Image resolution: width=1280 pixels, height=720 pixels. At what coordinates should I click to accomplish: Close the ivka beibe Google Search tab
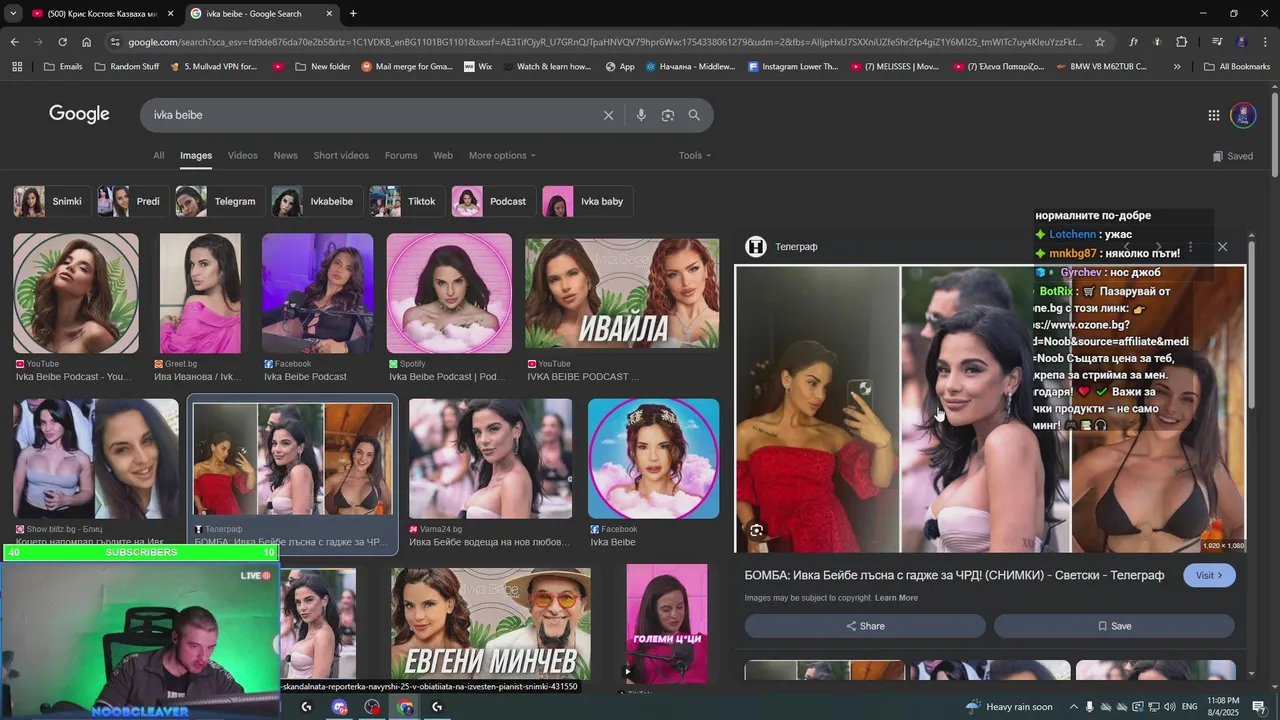pos(329,14)
